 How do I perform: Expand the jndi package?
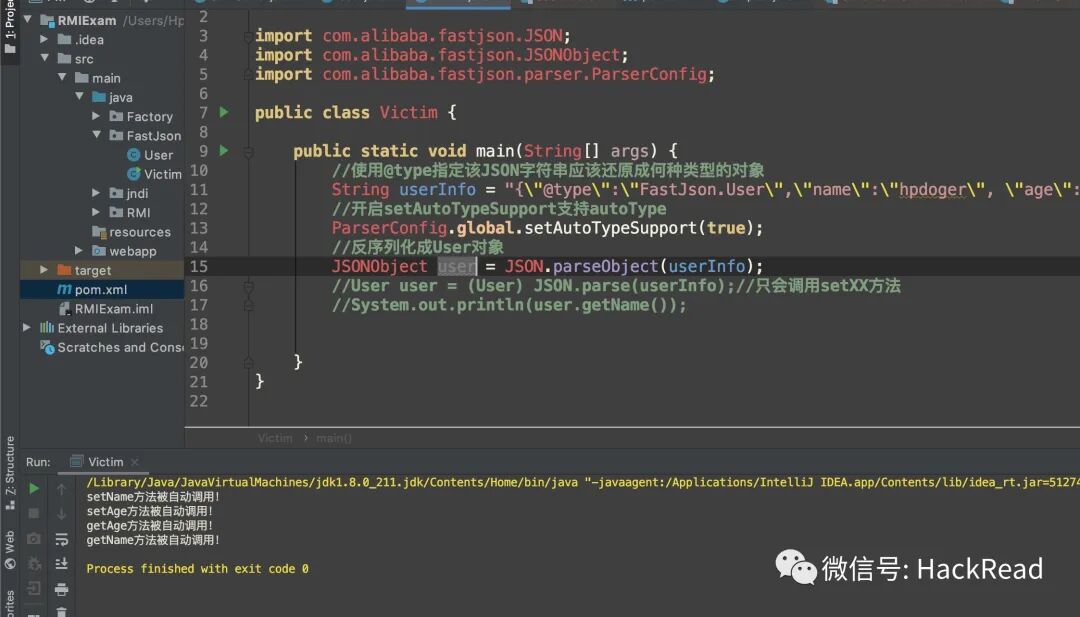click(x=96, y=193)
